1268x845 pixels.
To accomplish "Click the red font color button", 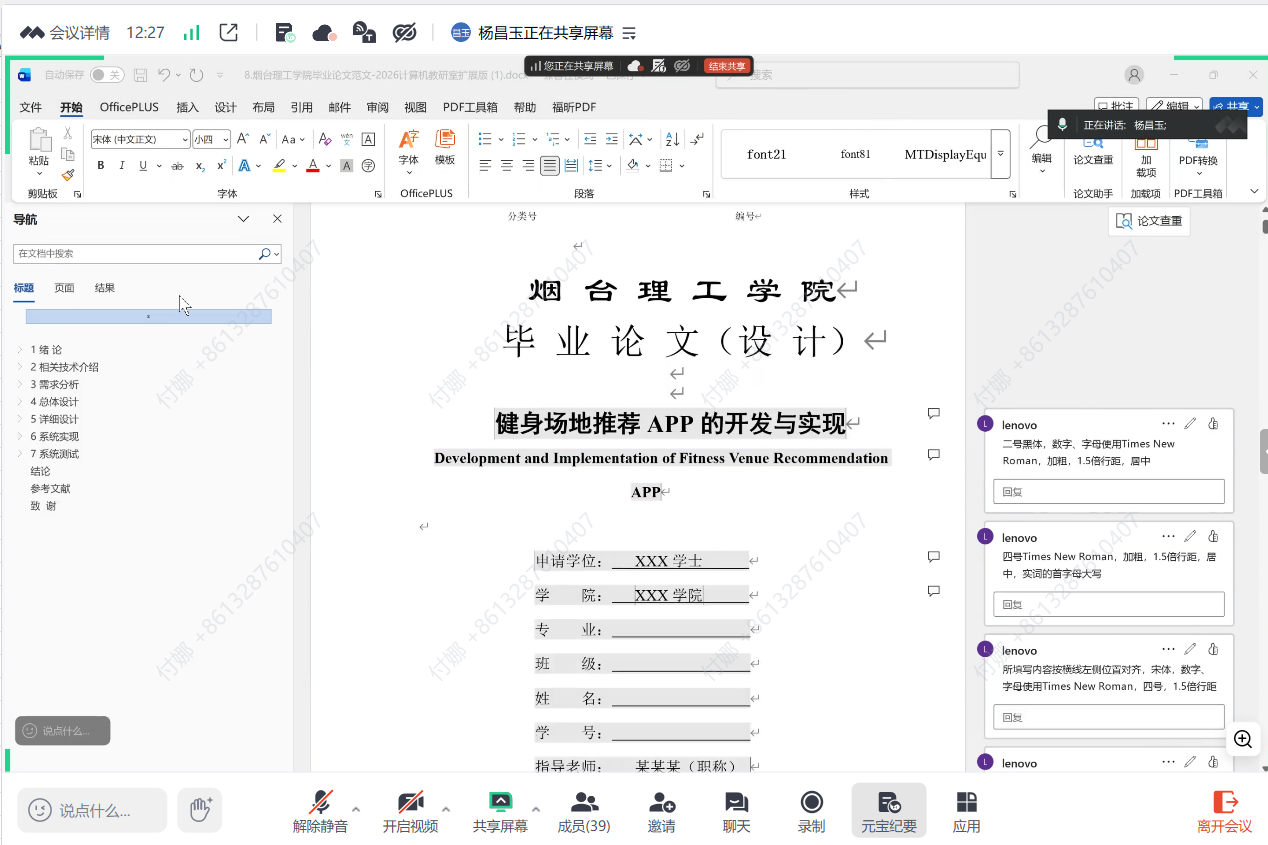I will tap(313, 165).
